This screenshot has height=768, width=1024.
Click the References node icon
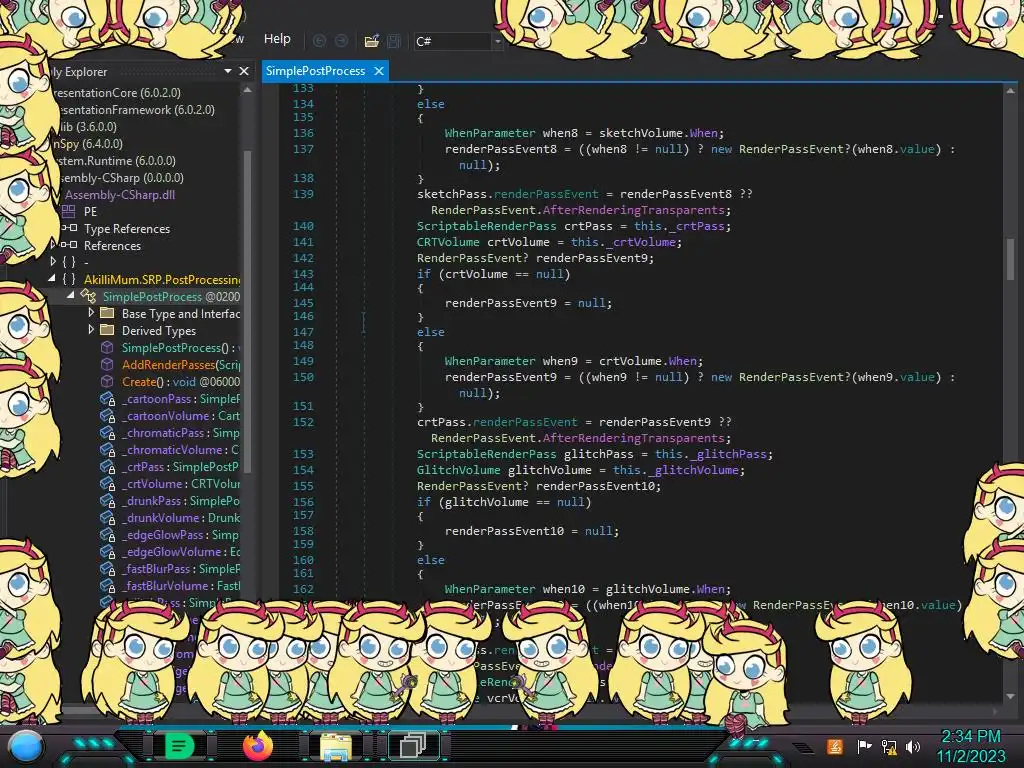click(x=69, y=245)
